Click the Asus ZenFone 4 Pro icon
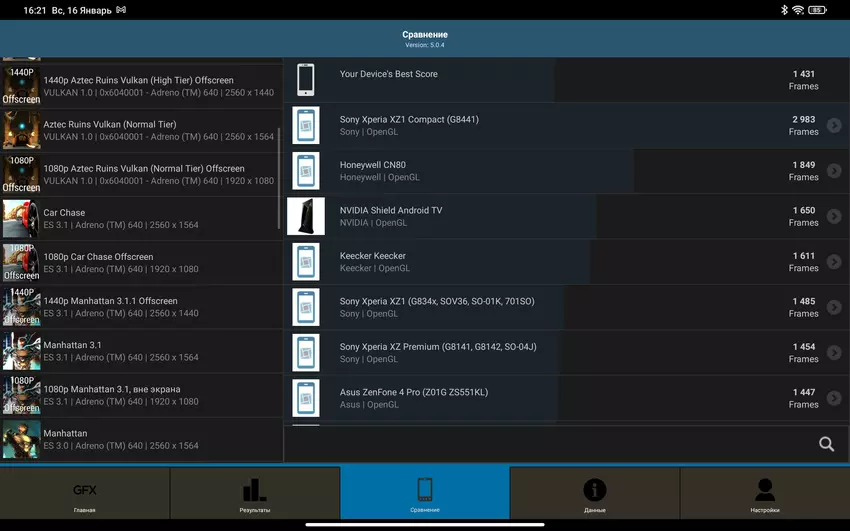This screenshot has height=531, width=850. pos(306,398)
